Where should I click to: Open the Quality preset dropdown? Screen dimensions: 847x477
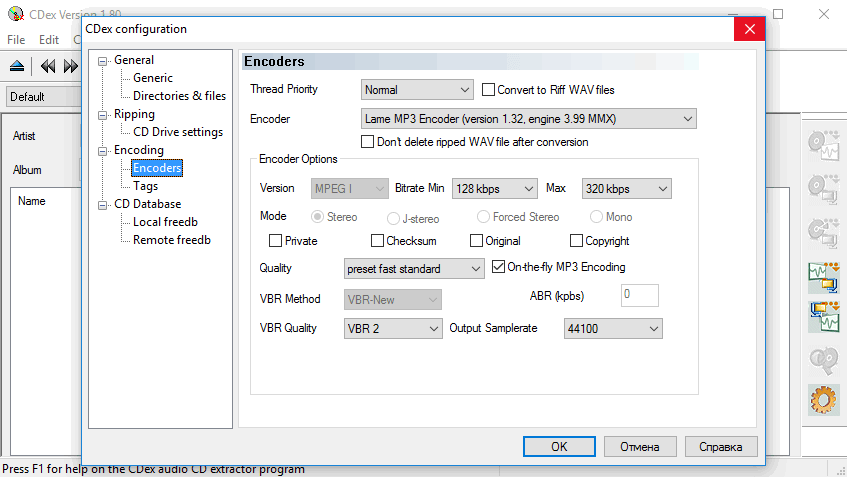click(414, 268)
